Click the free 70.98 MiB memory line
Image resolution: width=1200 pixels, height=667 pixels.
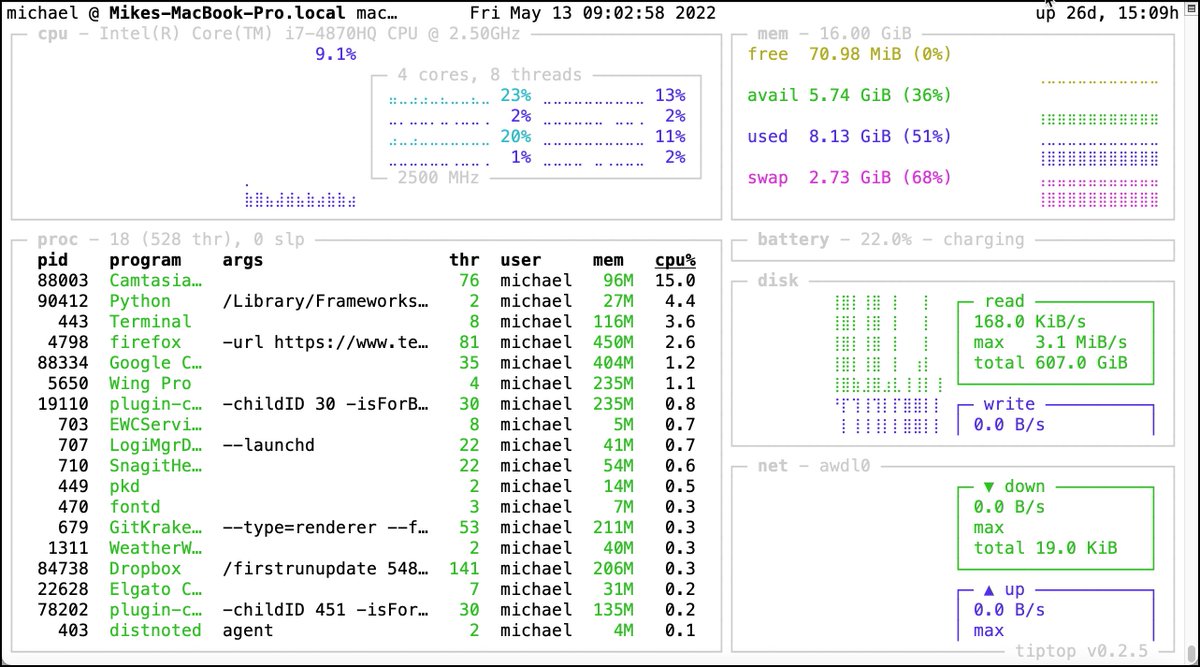849,54
